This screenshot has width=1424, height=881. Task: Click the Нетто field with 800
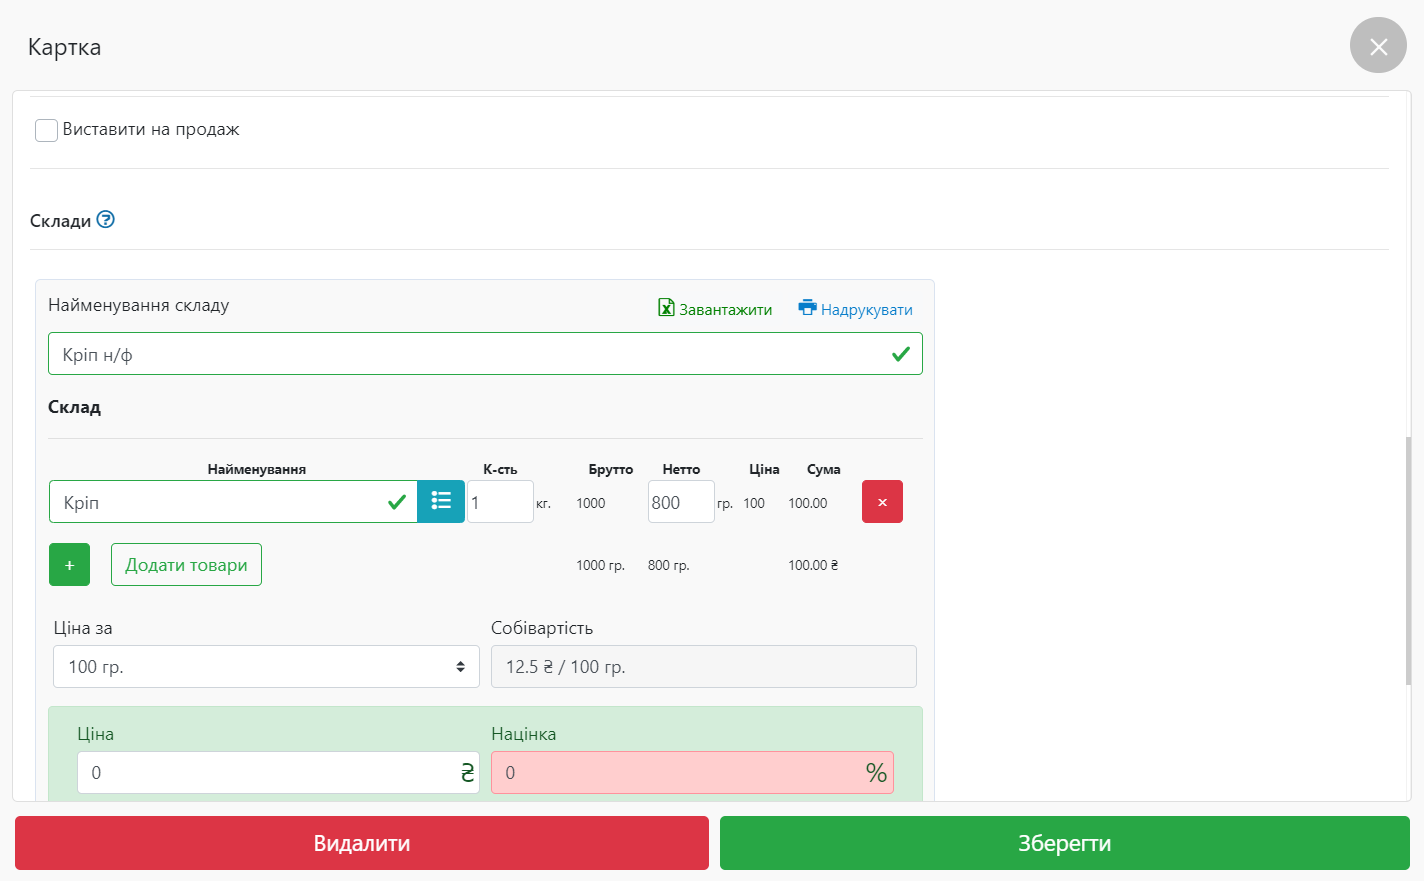(680, 502)
